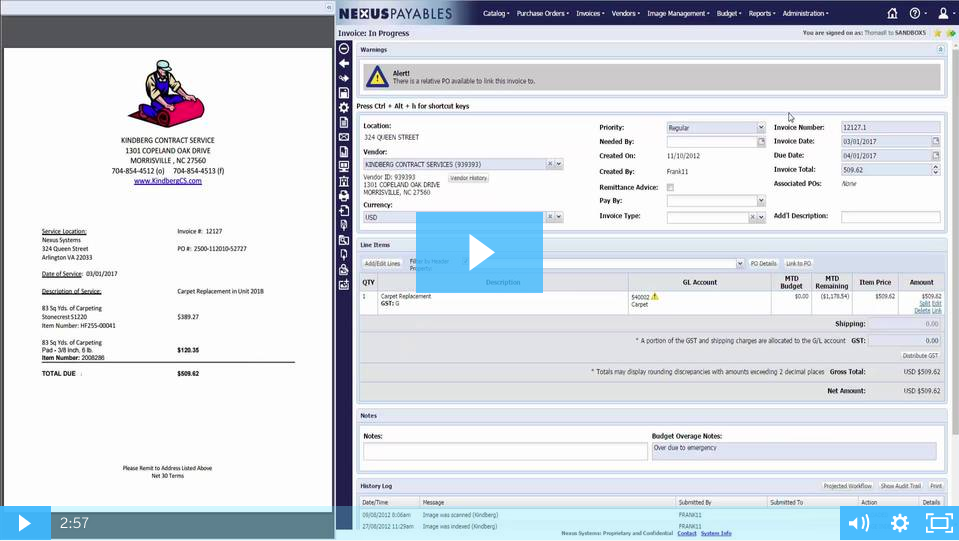The width and height of the screenshot is (959, 541).
Task: Click the printer icon in the invoice sidebar
Action: [x=344, y=196]
